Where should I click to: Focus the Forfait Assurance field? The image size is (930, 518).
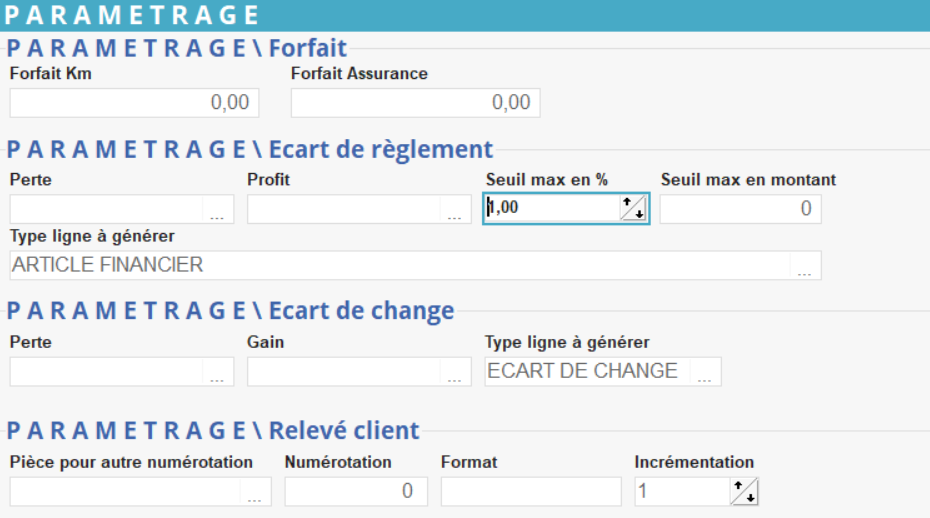[415, 103]
